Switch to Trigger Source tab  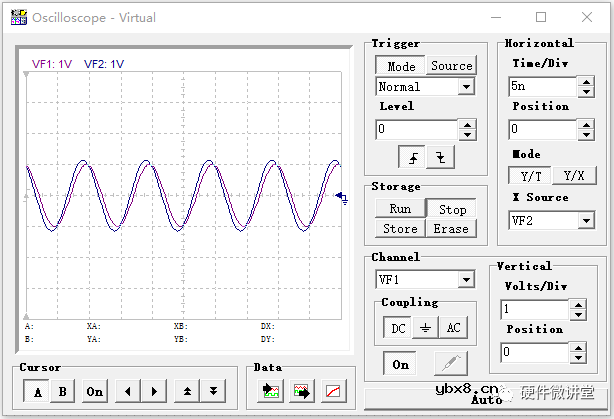pyautogui.click(x=451, y=66)
